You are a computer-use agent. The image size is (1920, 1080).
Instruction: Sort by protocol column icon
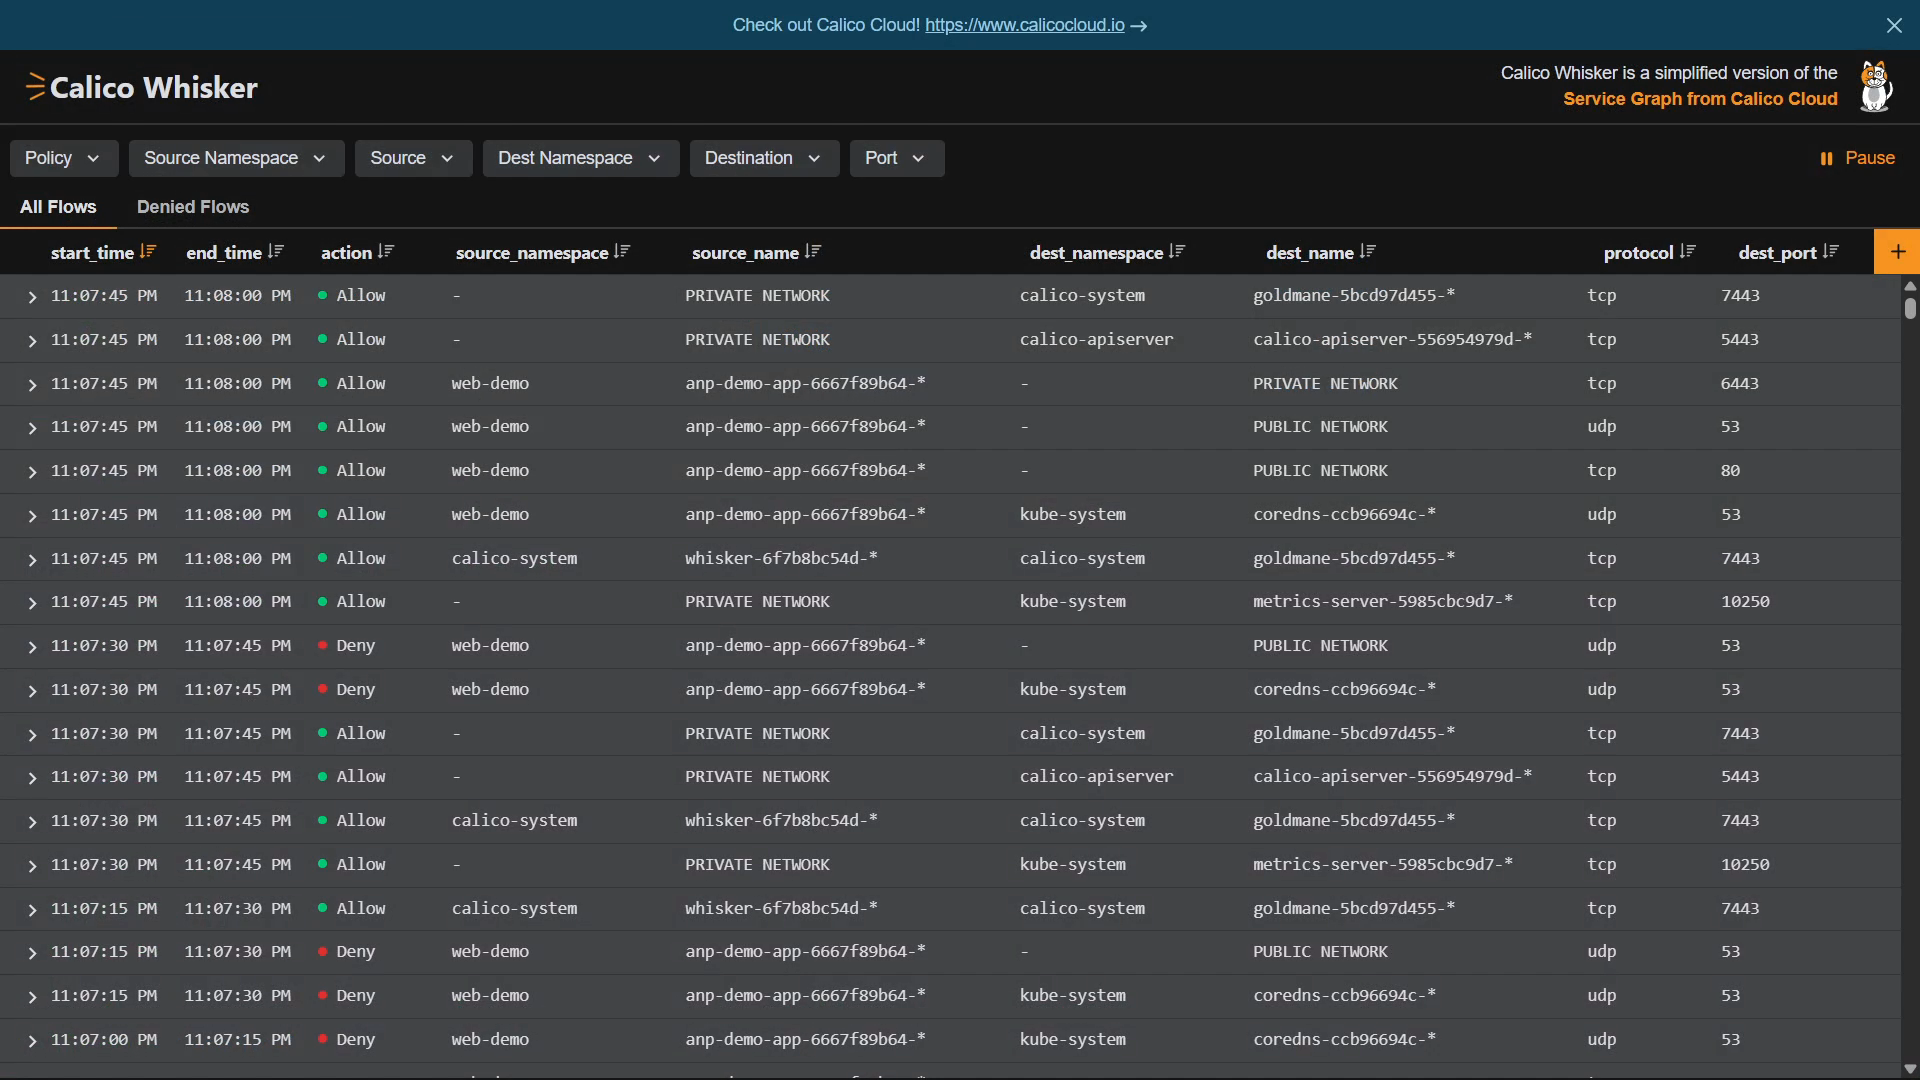1688,252
